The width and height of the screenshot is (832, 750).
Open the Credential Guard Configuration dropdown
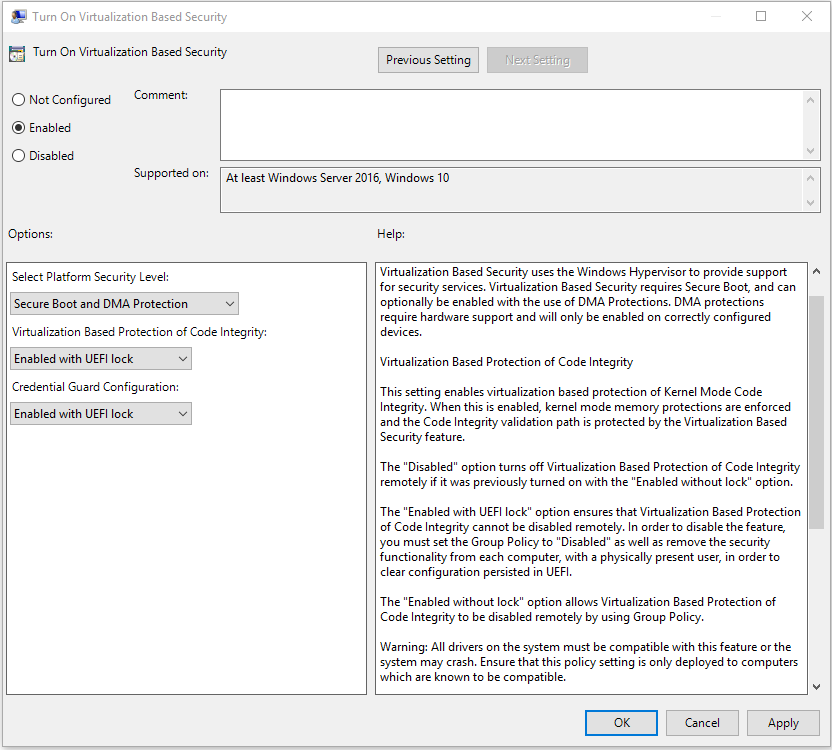coord(100,414)
